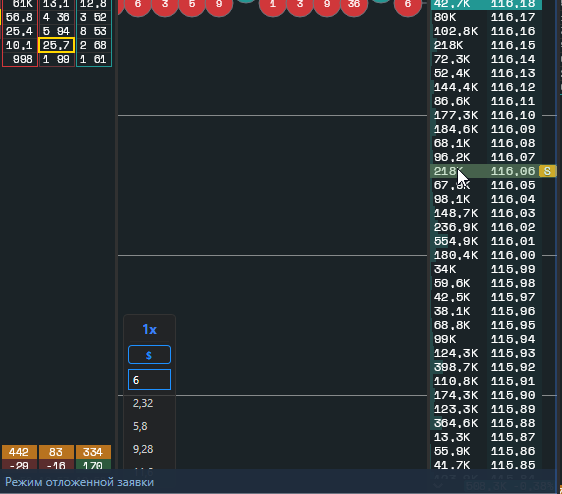Click the order book price 116,13
This screenshot has height=494, width=562.
click(513, 73)
